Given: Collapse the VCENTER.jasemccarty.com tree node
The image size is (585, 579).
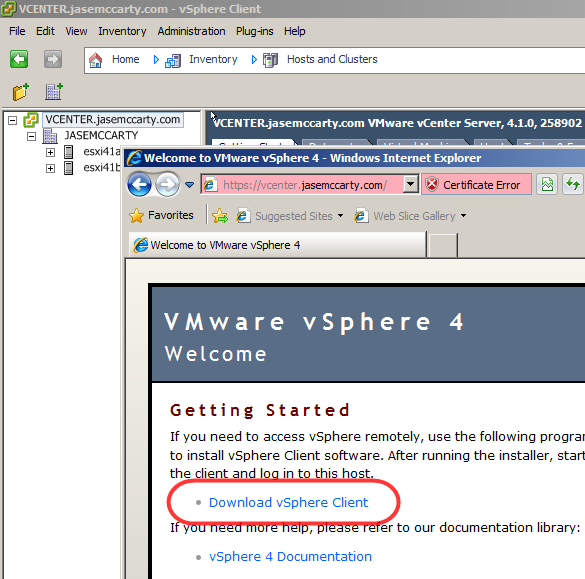Looking at the screenshot, I should (13, 121).
